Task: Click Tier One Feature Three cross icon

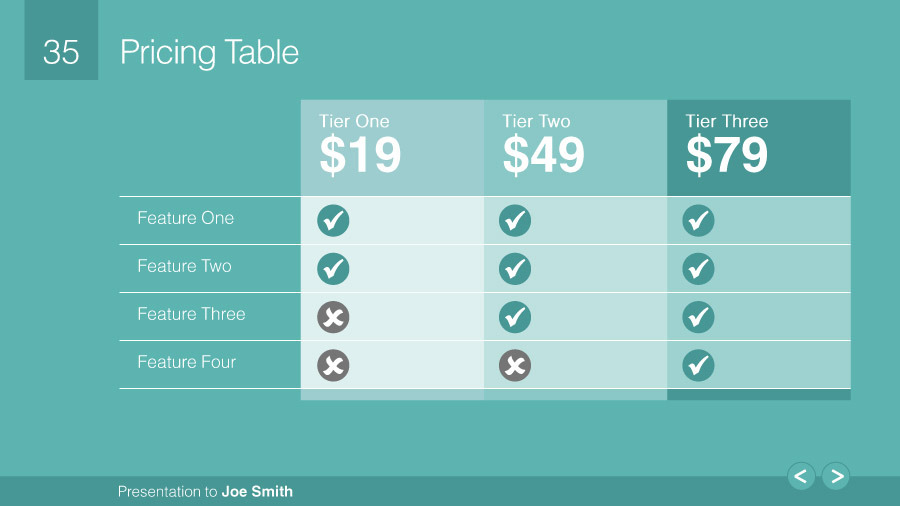Action: click(333, 317)
